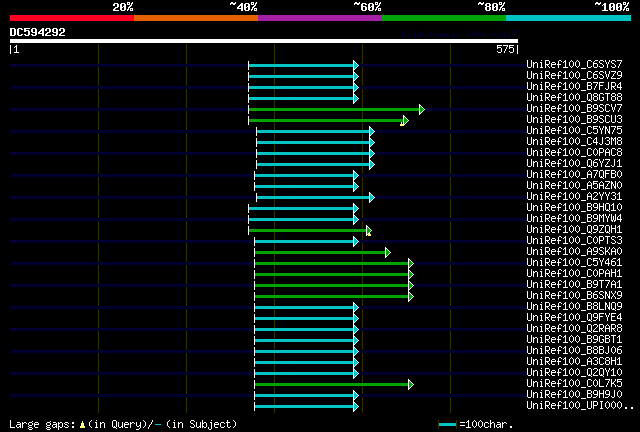Click the arrowhead ending the UniRef100_C6SYS7 alignment
This screenshot has width=640, height=432.
[356, 65]
